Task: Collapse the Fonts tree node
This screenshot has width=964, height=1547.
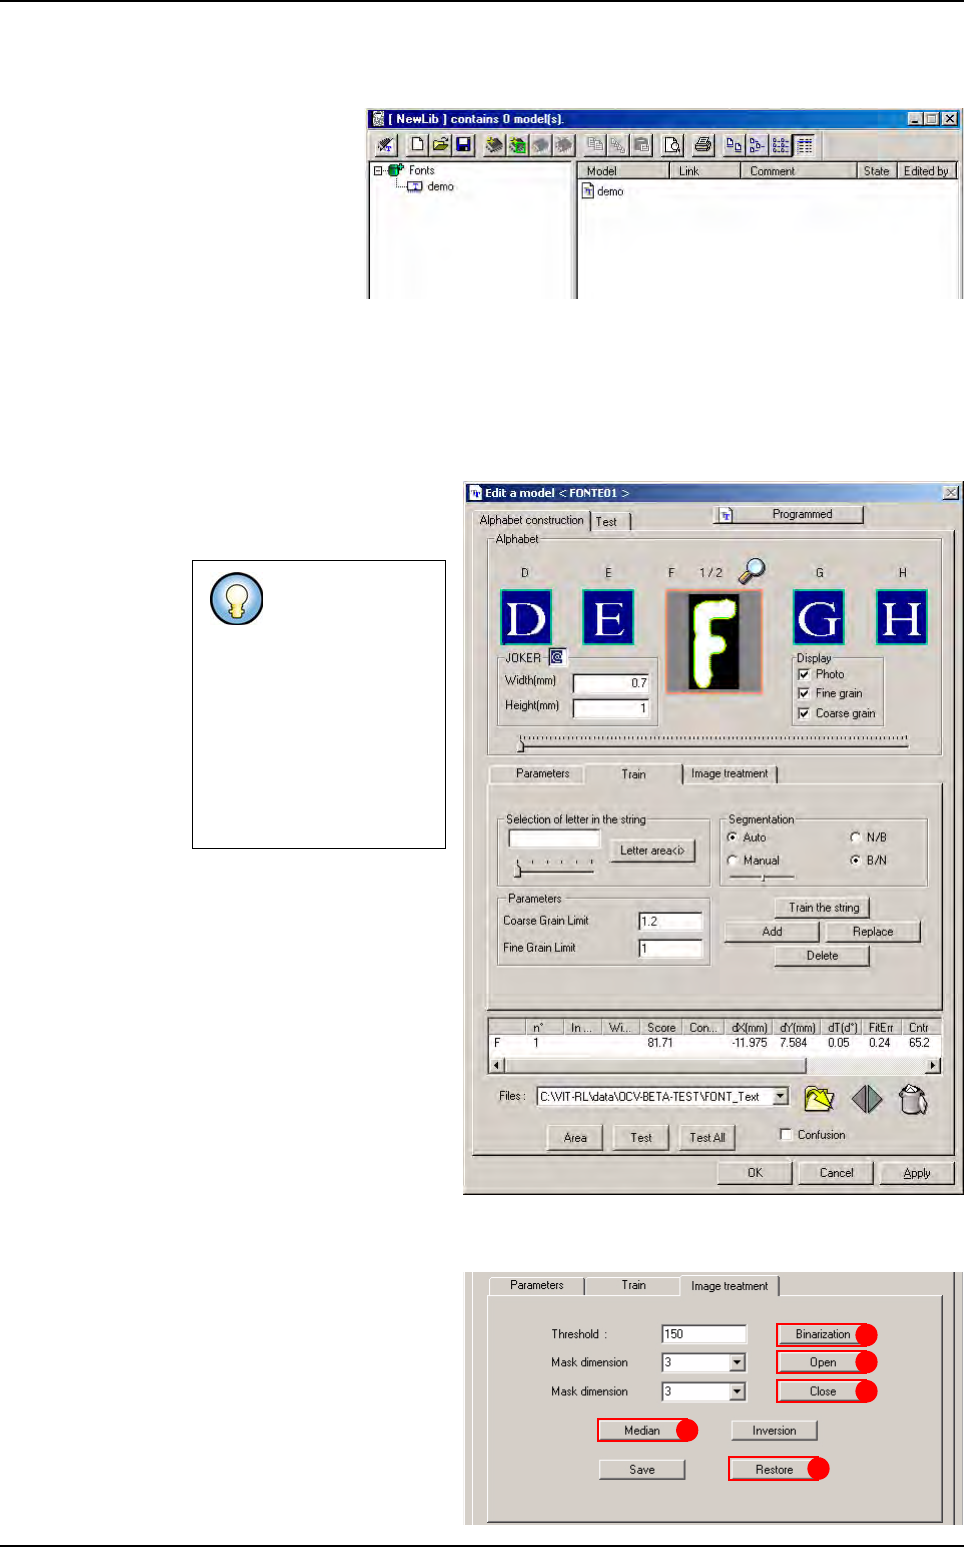Action: (379, 170)
